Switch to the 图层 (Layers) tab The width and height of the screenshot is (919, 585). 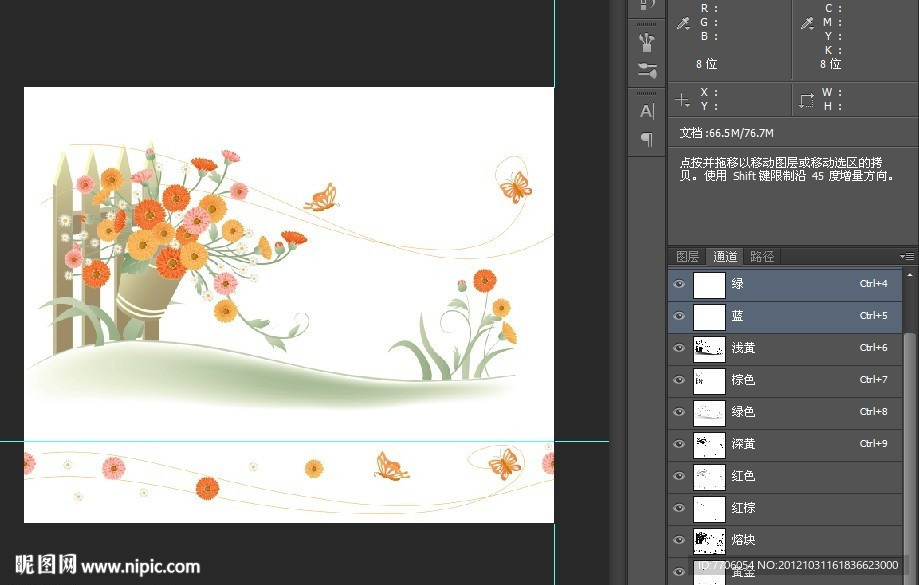tap(687, 257)
